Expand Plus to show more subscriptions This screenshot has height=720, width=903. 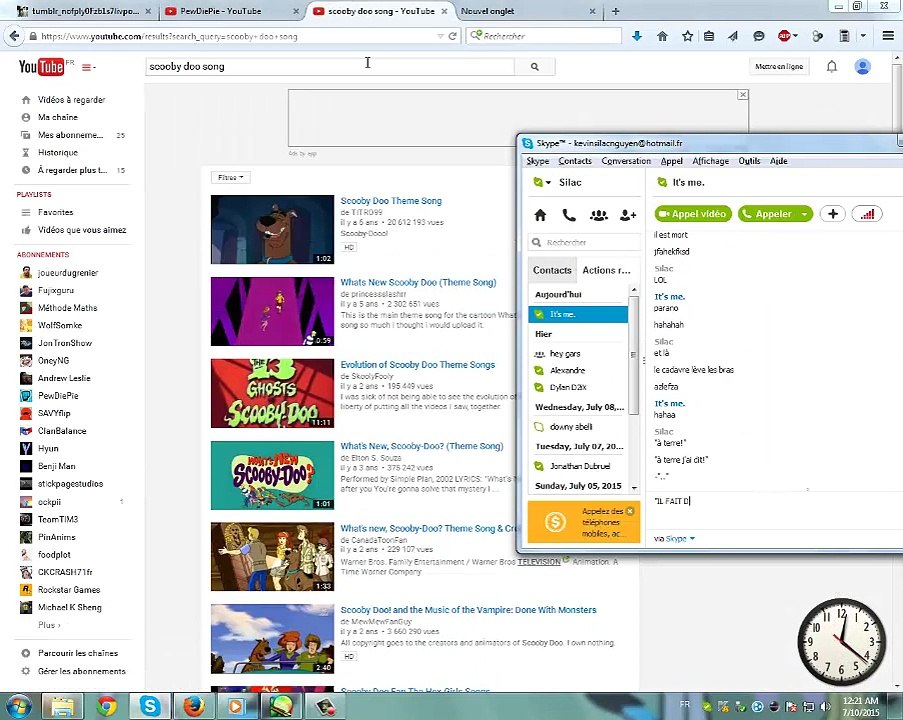click(49, 625)
